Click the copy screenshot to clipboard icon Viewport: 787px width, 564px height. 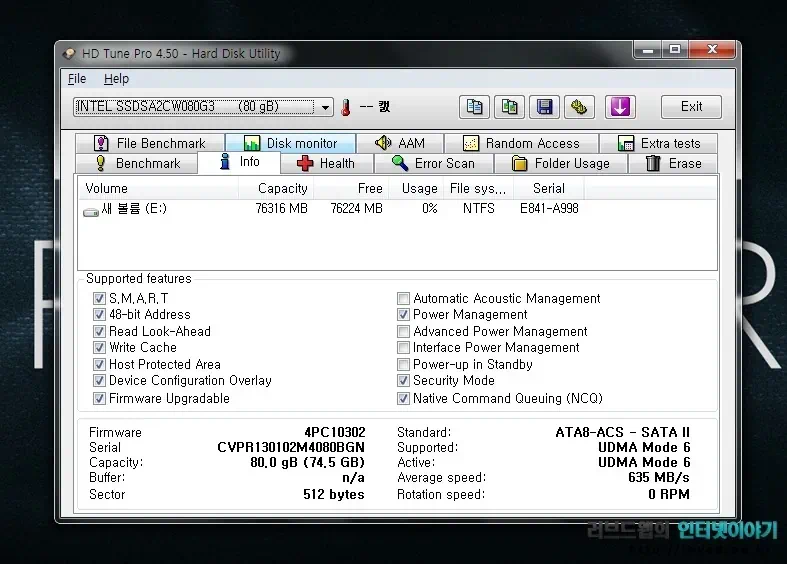tap(509, 107)
